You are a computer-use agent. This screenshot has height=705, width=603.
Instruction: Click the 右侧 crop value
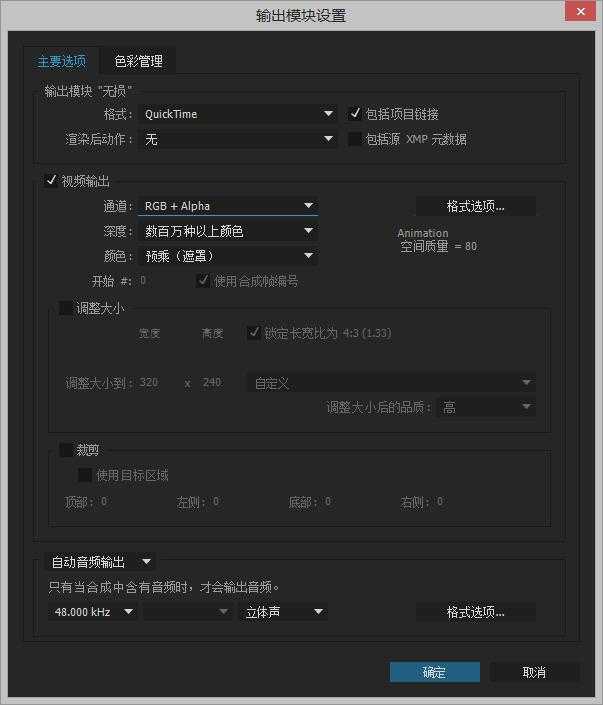[440, 501]
